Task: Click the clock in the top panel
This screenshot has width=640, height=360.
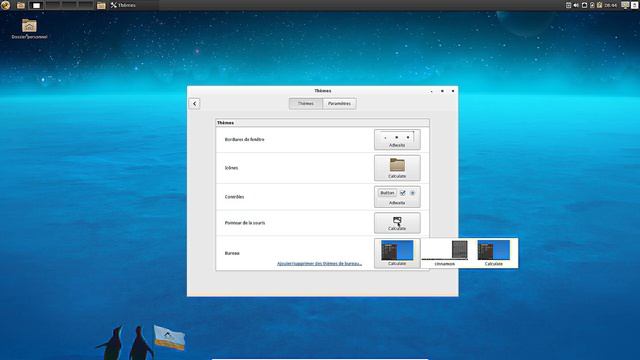Action: [x=611, y=5]
